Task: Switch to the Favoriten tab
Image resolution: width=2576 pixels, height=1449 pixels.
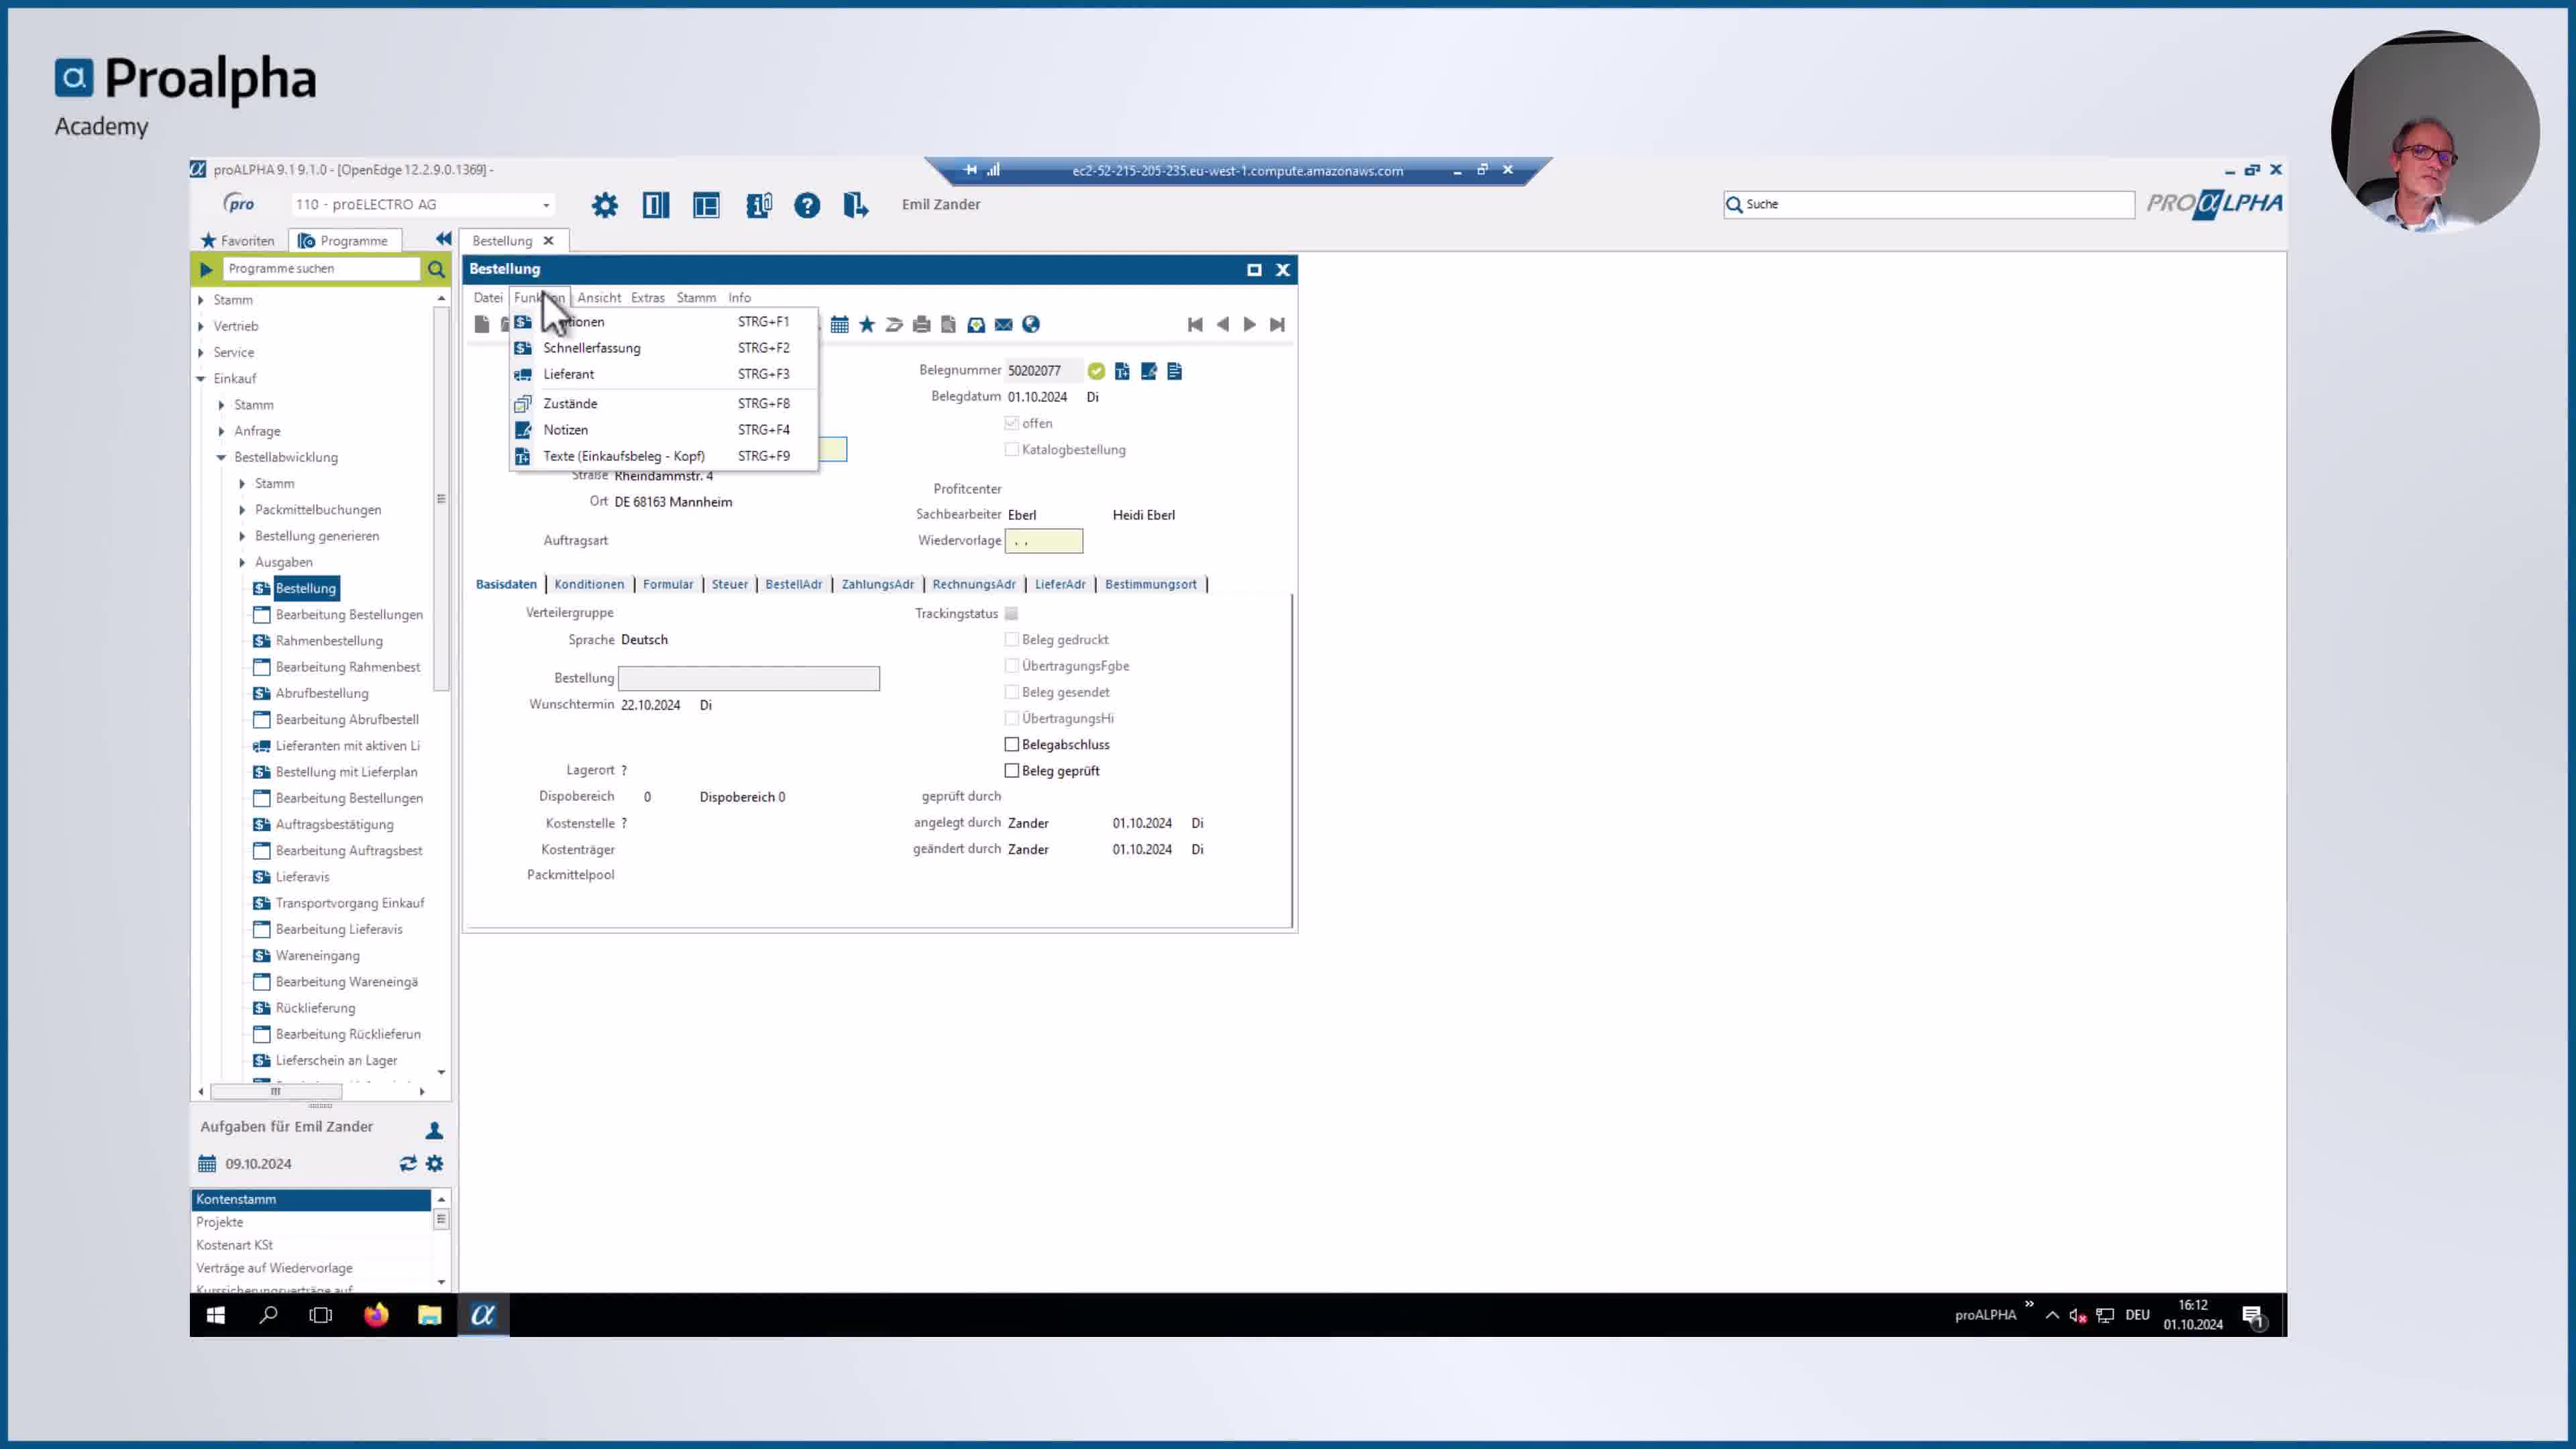Action: [238, 241]
